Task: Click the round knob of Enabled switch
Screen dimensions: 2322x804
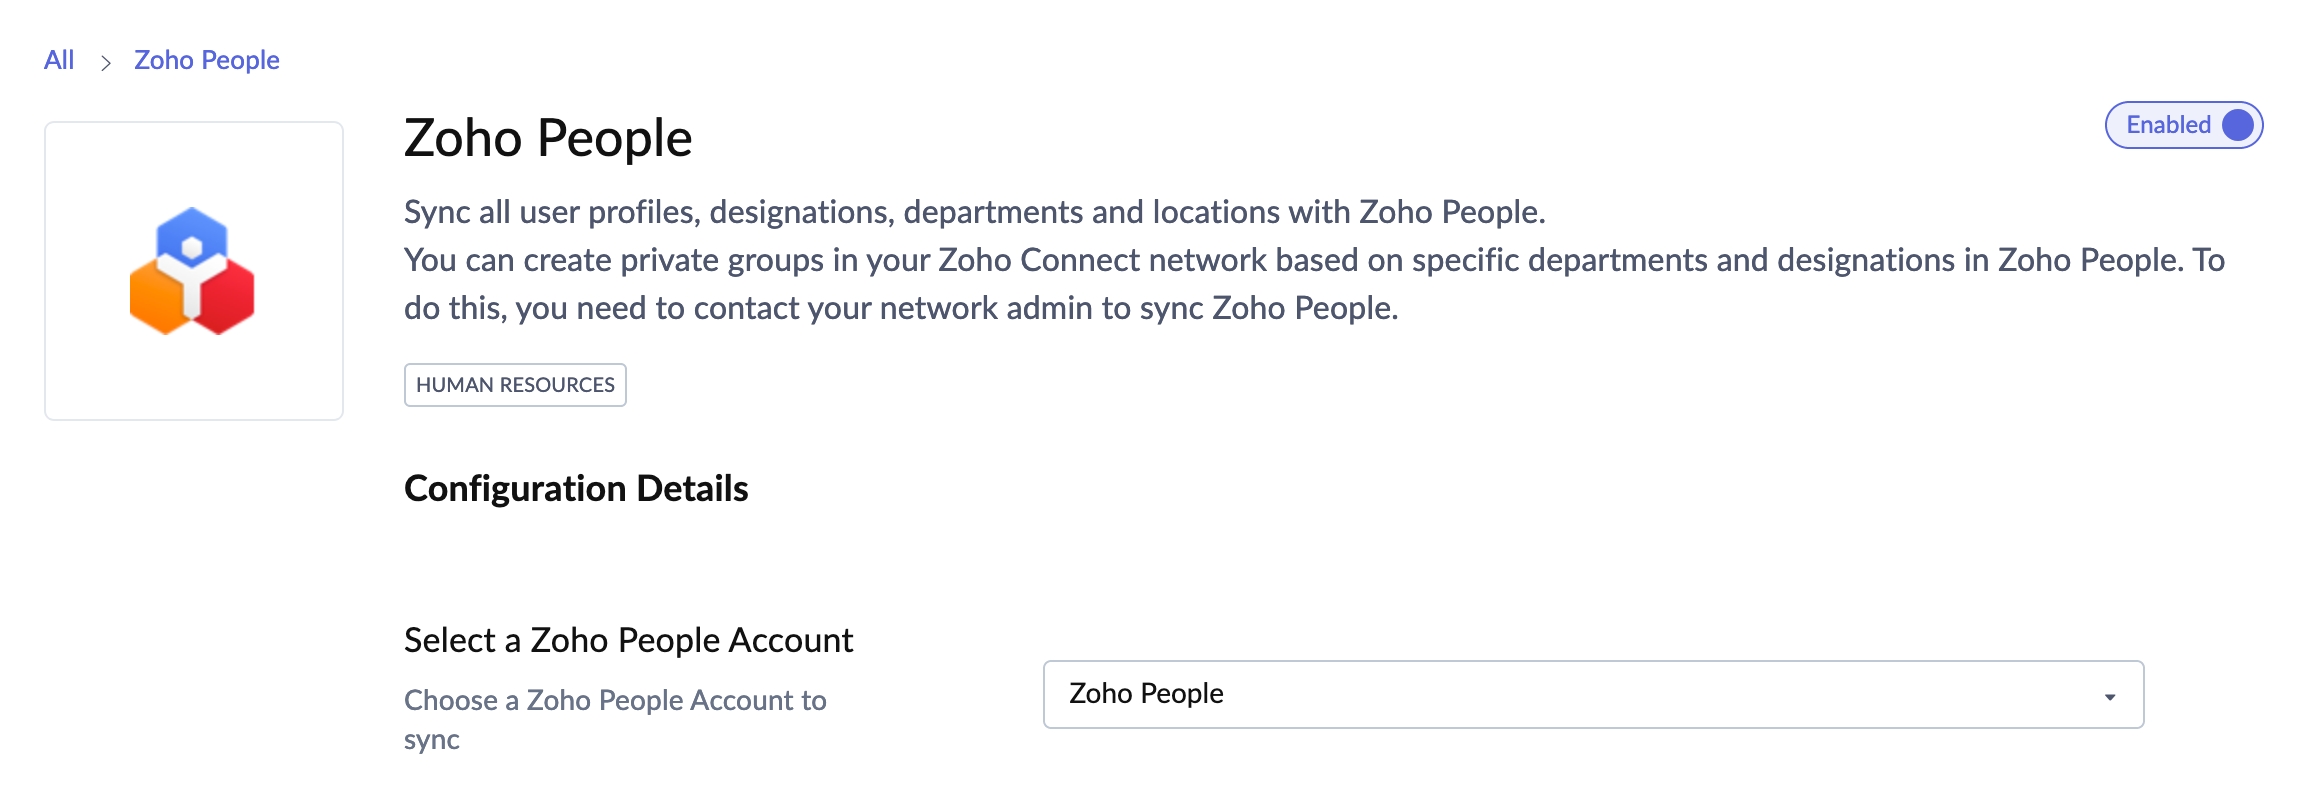Action: coord(2237,125)
